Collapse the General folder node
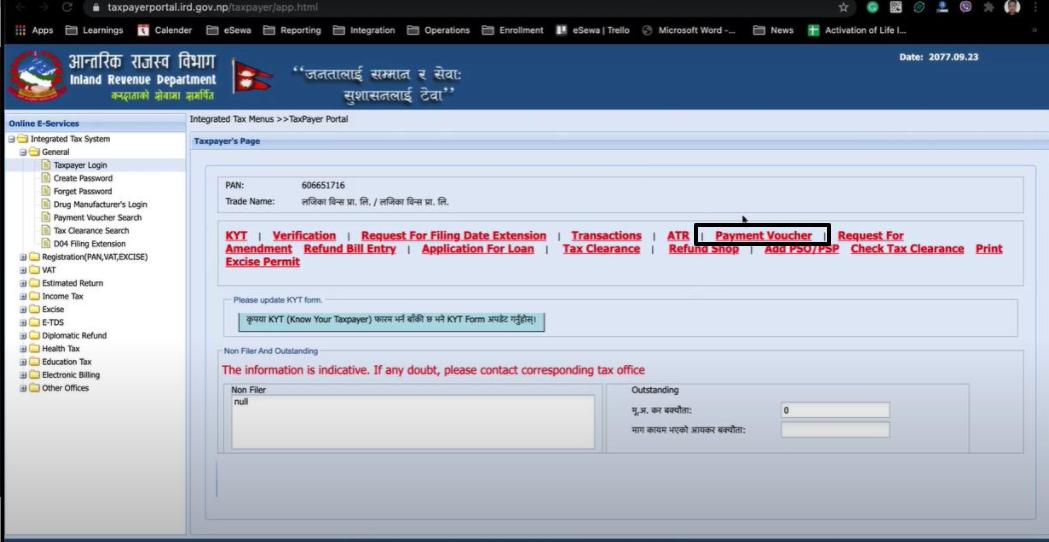 coord(23,152)
